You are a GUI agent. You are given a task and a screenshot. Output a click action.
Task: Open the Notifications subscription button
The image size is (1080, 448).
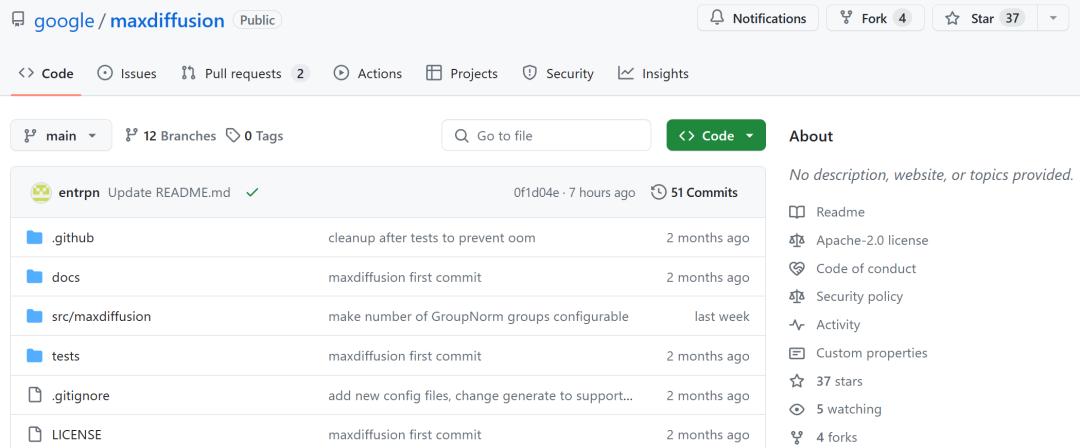point(757,18)
